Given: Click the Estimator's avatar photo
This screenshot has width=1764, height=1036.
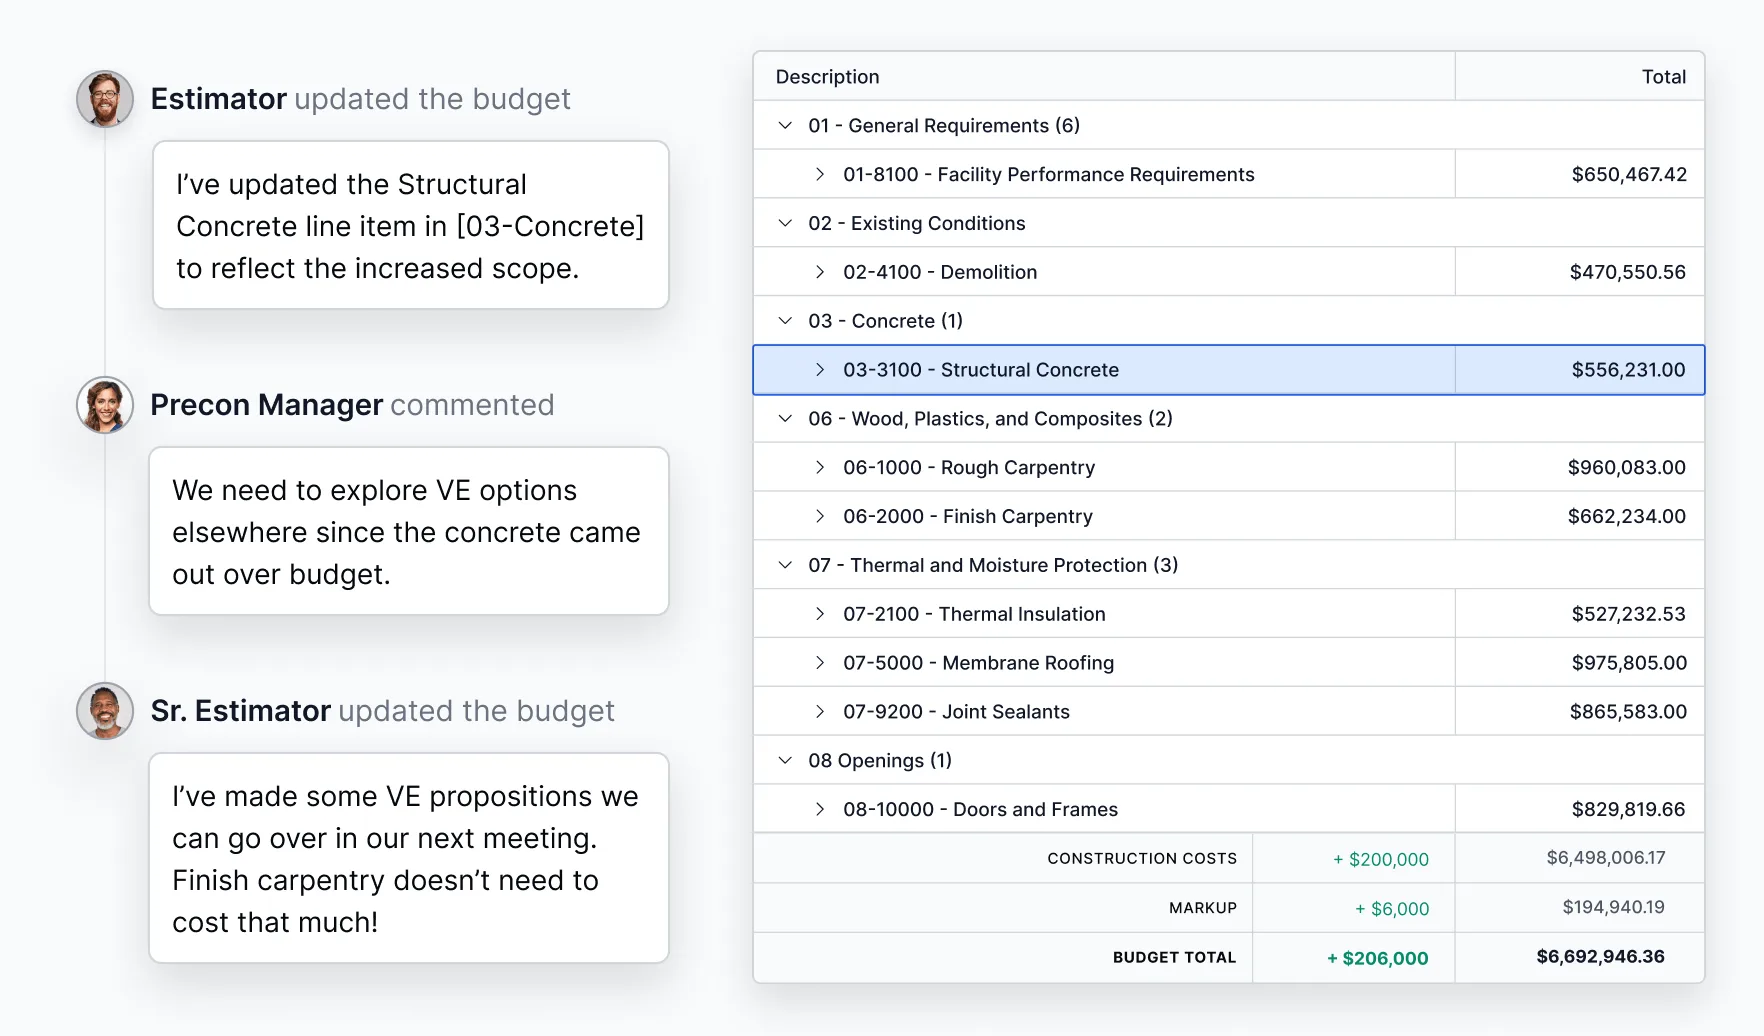Looking at the screenshot, I should [103, 99].
